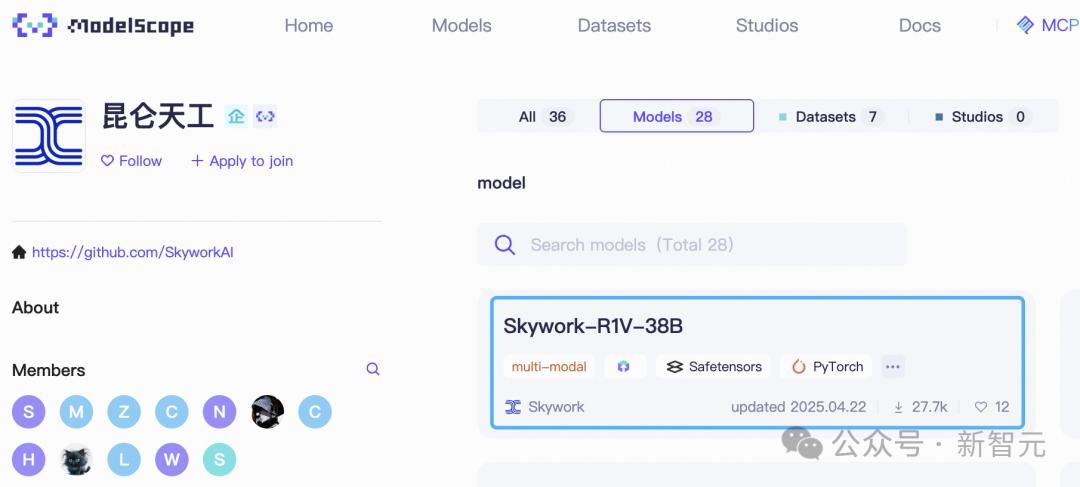Screen dimensions: 1080x487
Task: Click the Members search magnifier icon
Action: click(373, 369)
